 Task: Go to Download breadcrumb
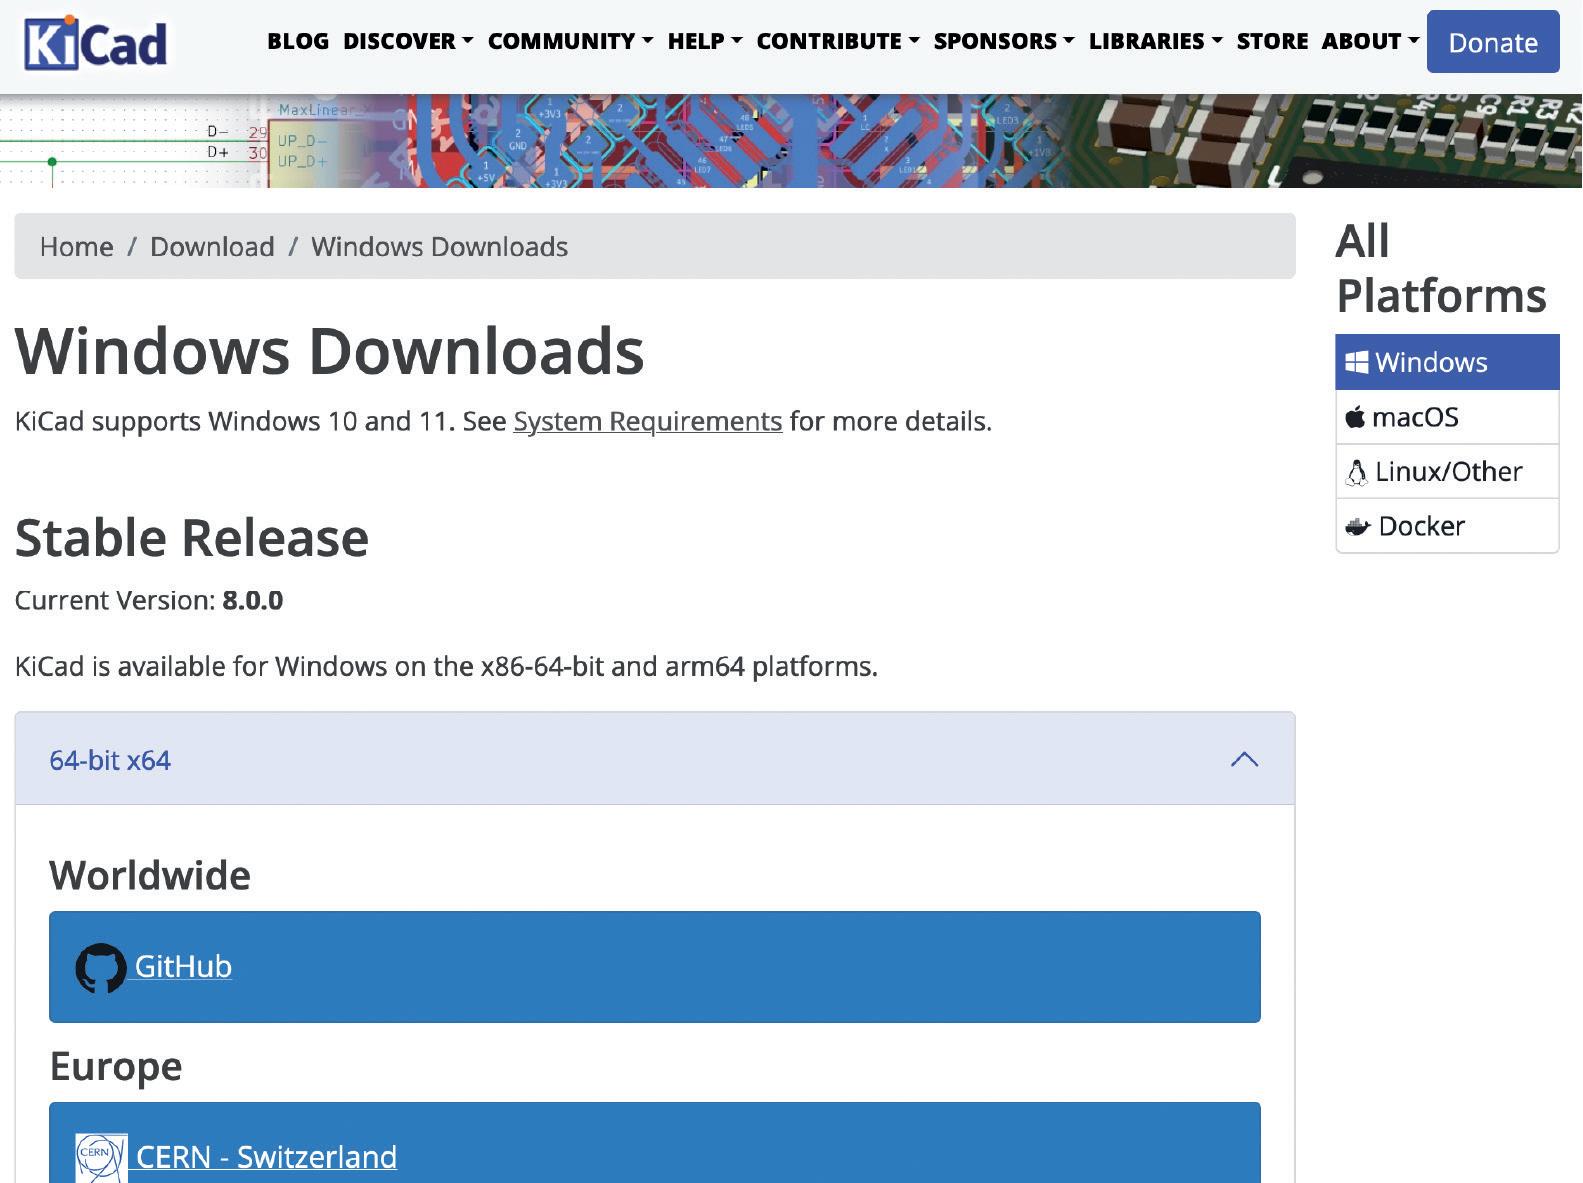point(212,246)
